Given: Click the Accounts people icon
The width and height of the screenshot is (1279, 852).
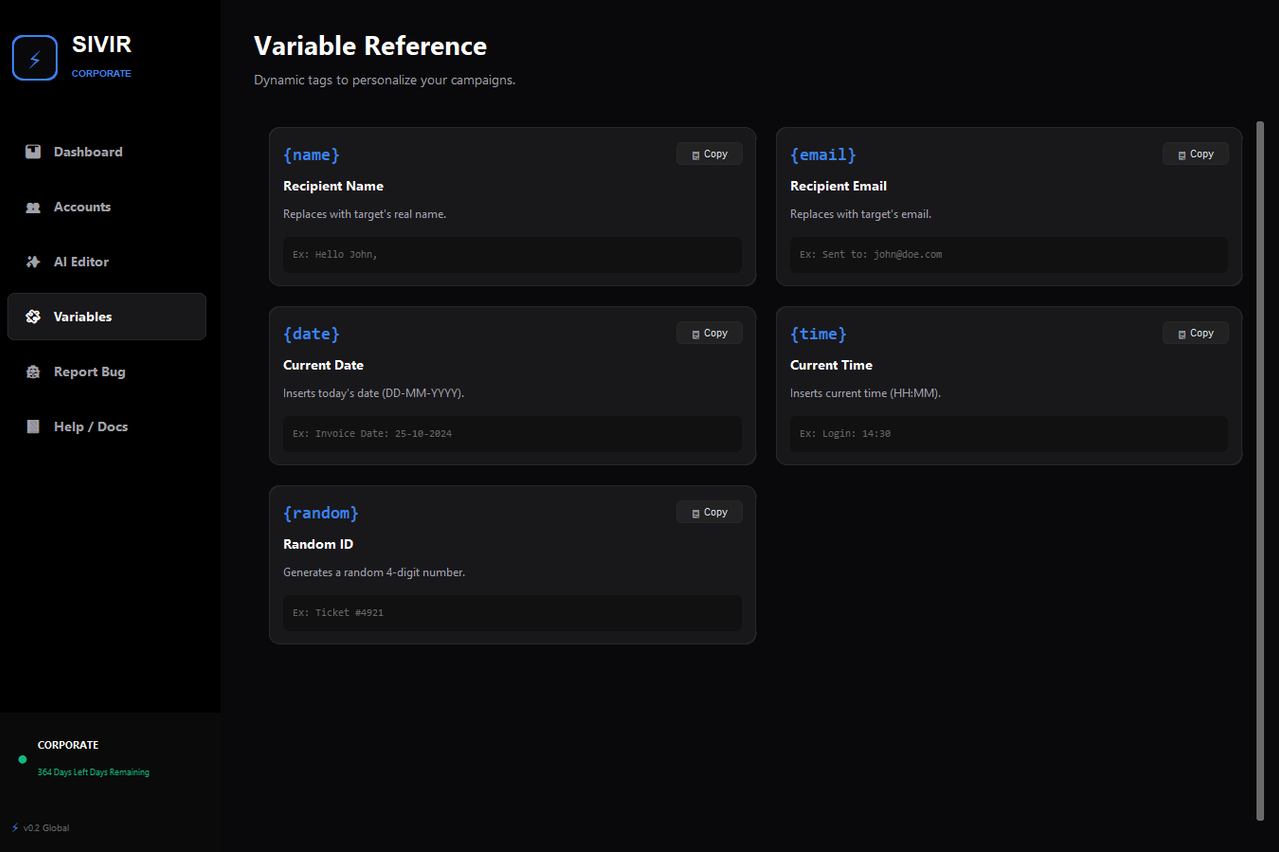Looking at the screenshot, I should (x=33, y=207).
